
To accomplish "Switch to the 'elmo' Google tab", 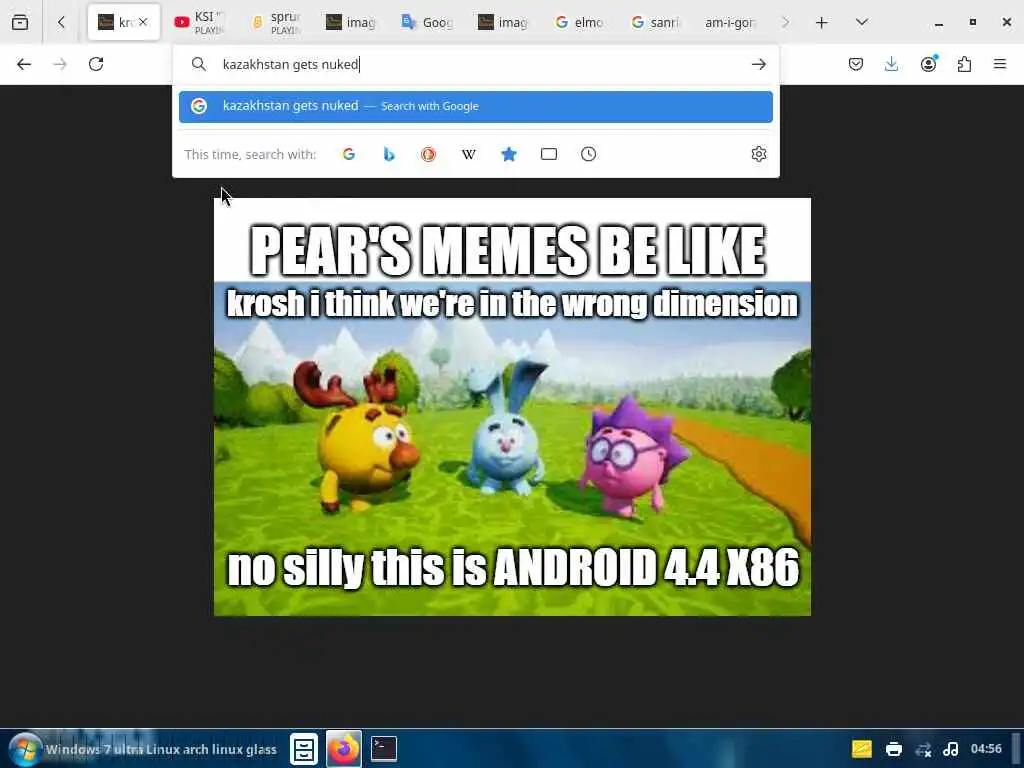I will pyautogui.click(x=579, y=22).
